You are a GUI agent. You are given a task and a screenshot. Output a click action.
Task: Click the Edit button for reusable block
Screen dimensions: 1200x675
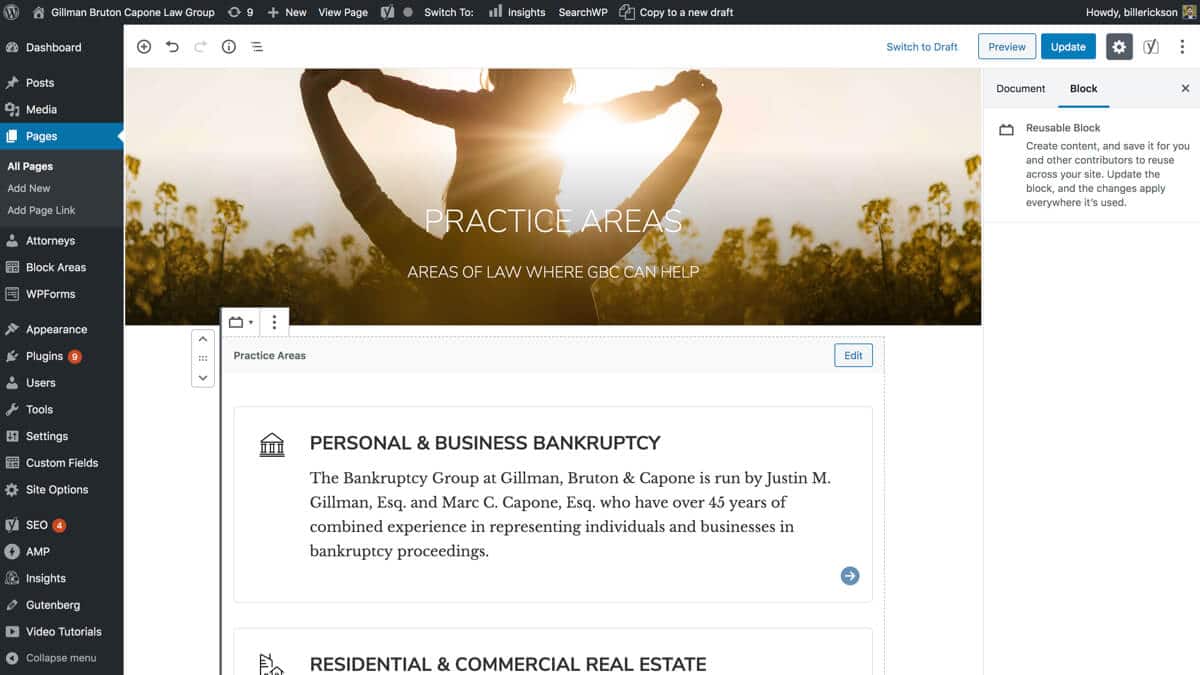click(x=853, y=355)
